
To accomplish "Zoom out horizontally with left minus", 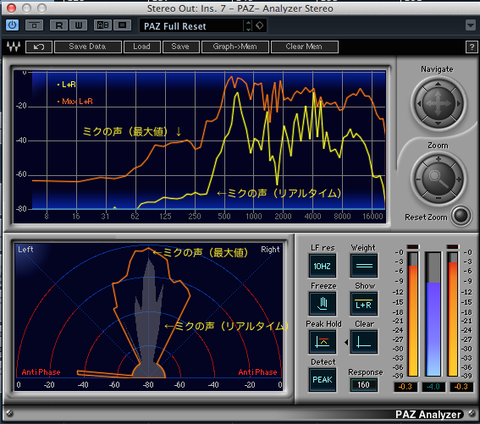I will pyautogui.click(x=418, y=179).
